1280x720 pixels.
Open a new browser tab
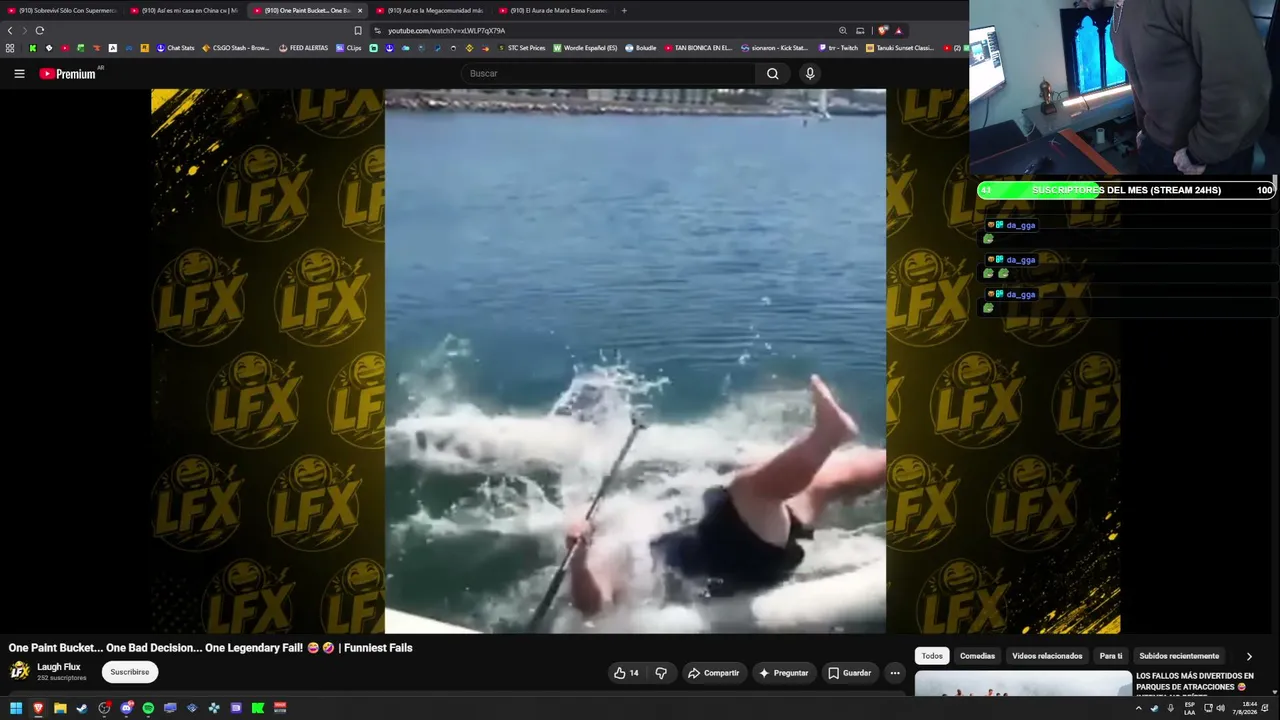pos(624,10)
